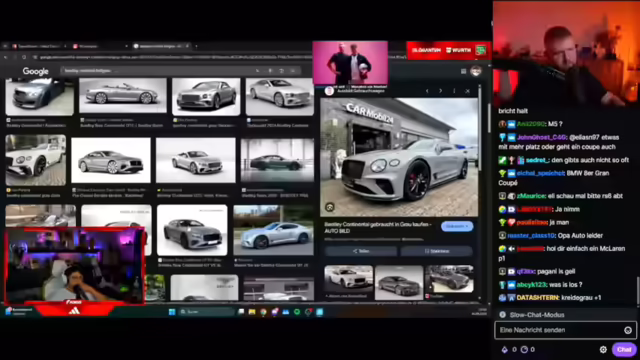Switch to the first browser tab
The image size is (640, 360).
click(x=39, y=46)
